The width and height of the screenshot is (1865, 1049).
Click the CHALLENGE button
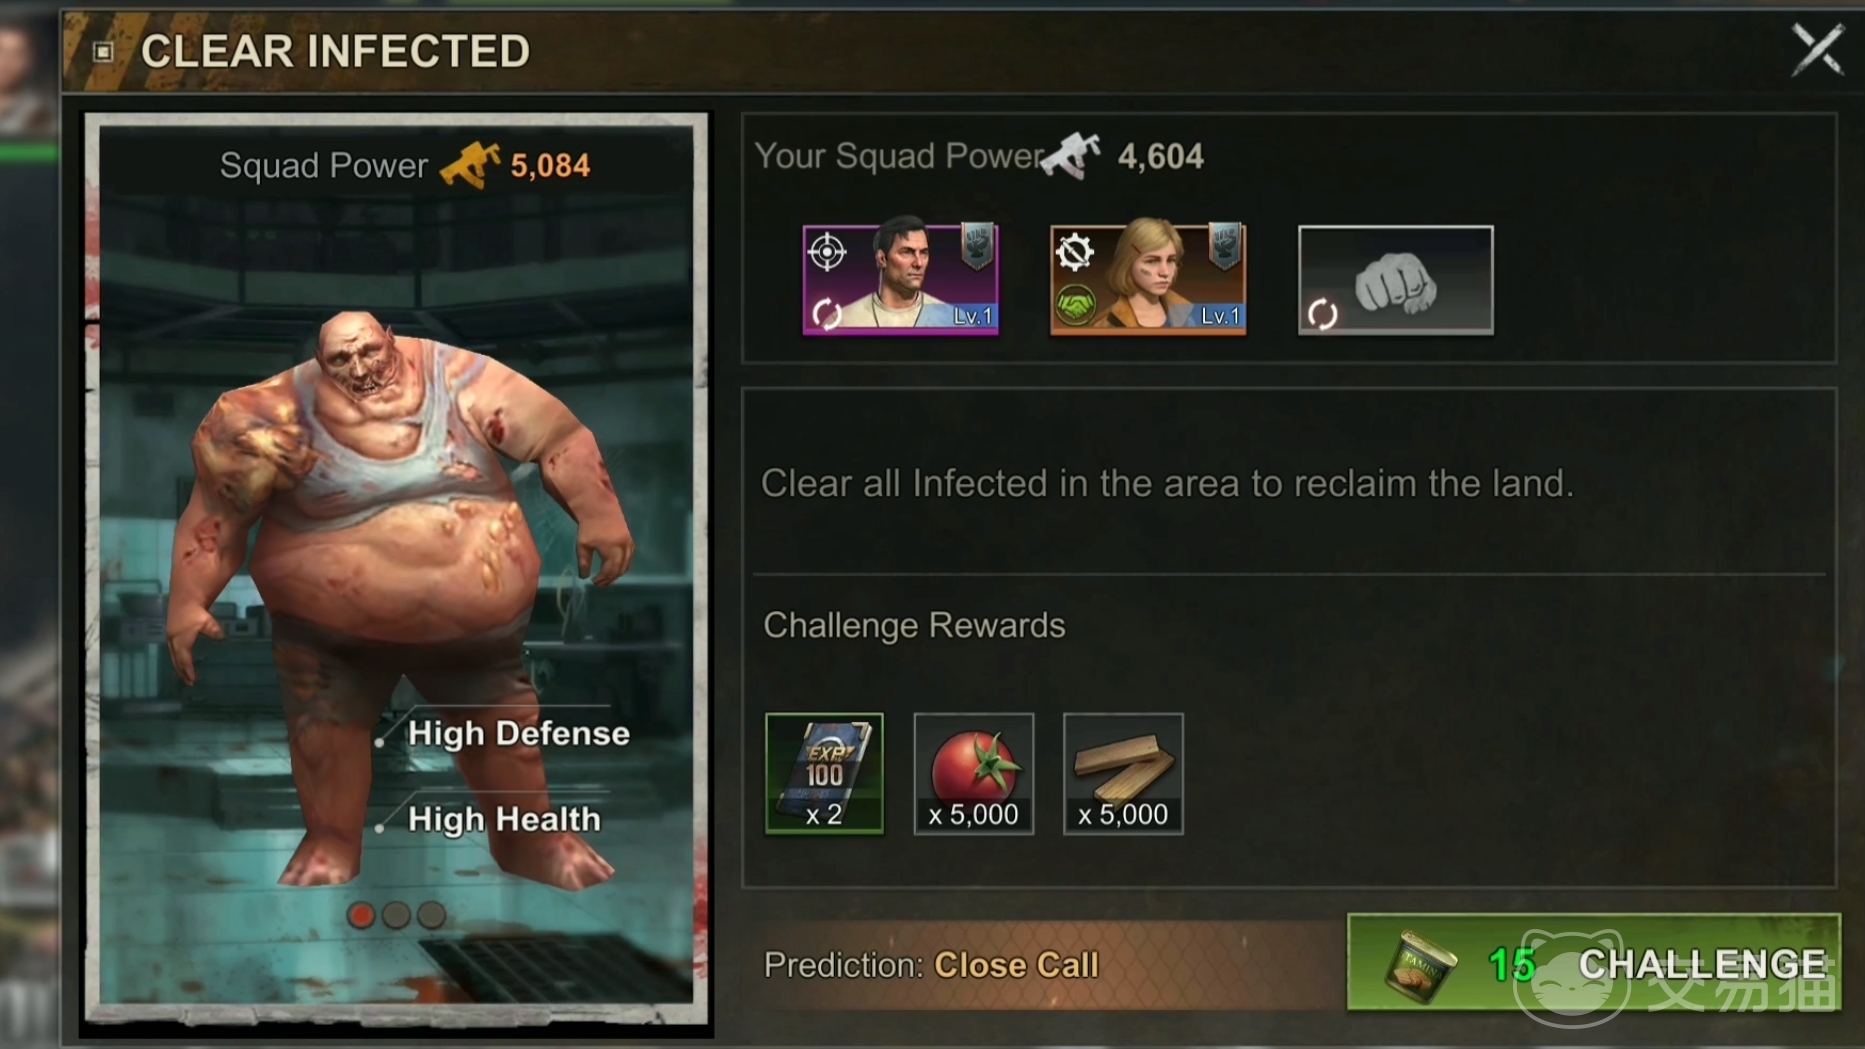click(1593, 962)
